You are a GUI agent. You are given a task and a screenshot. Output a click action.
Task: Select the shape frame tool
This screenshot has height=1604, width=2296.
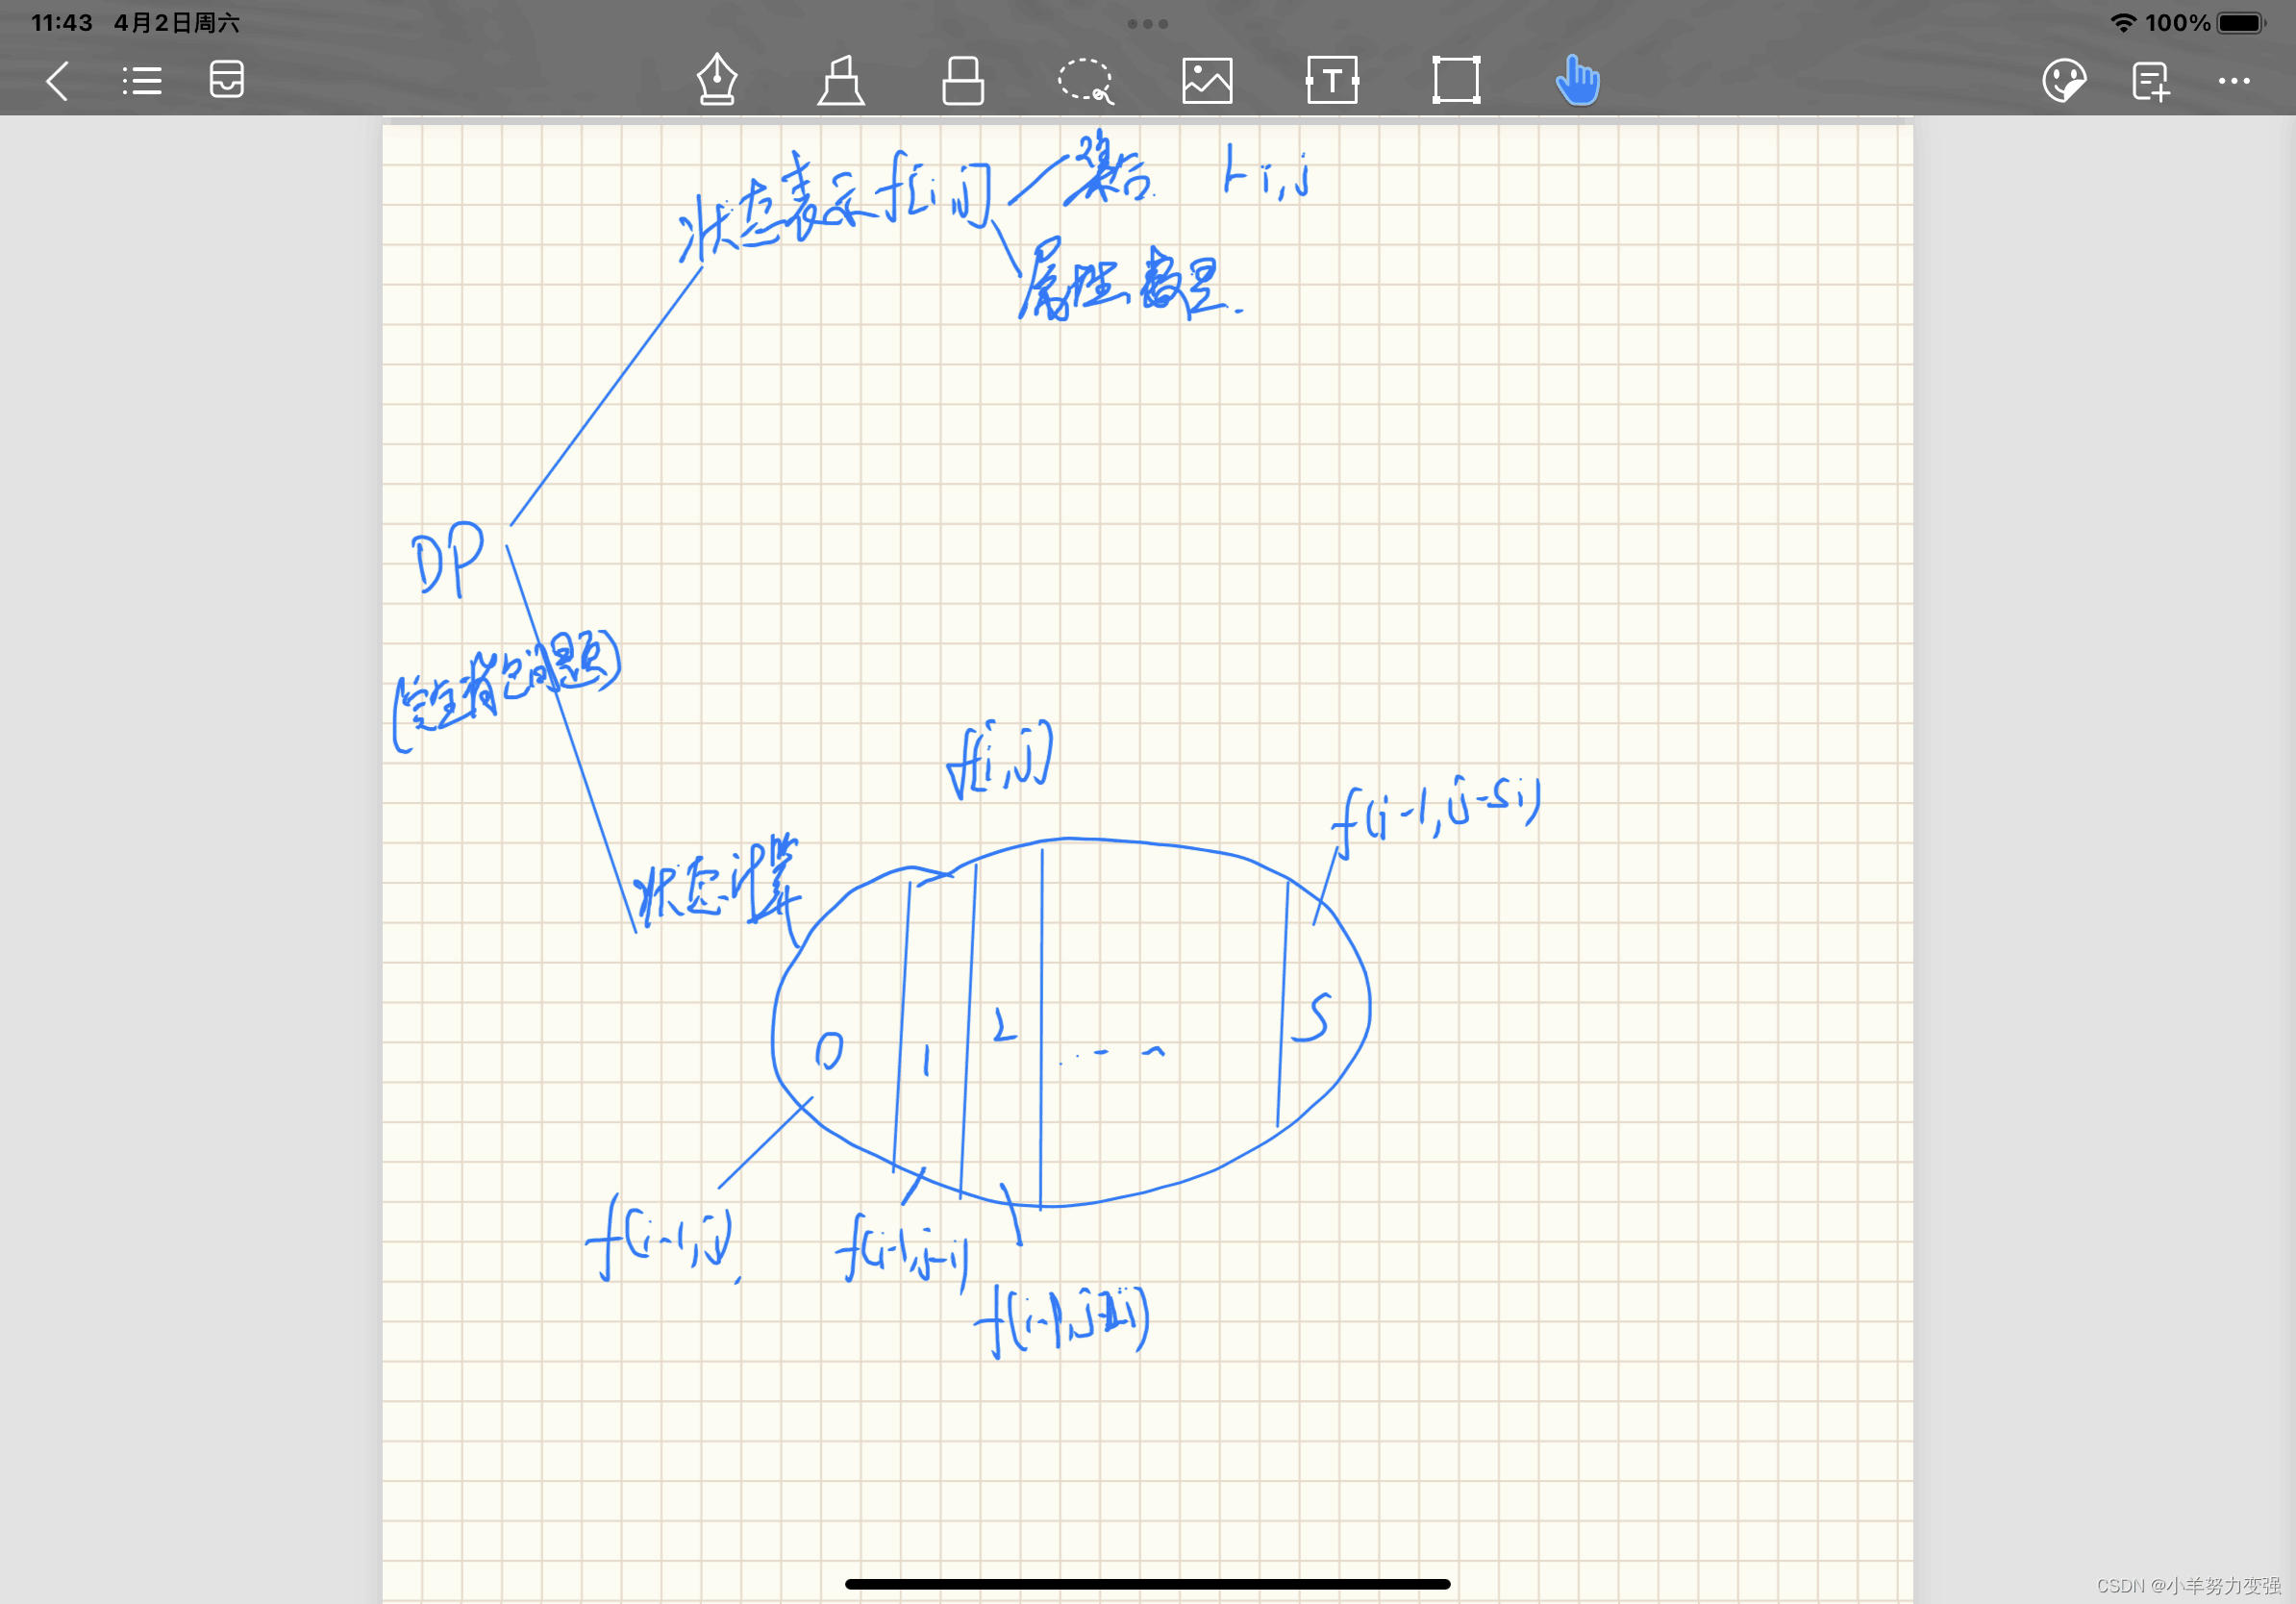pos(1456,80)
